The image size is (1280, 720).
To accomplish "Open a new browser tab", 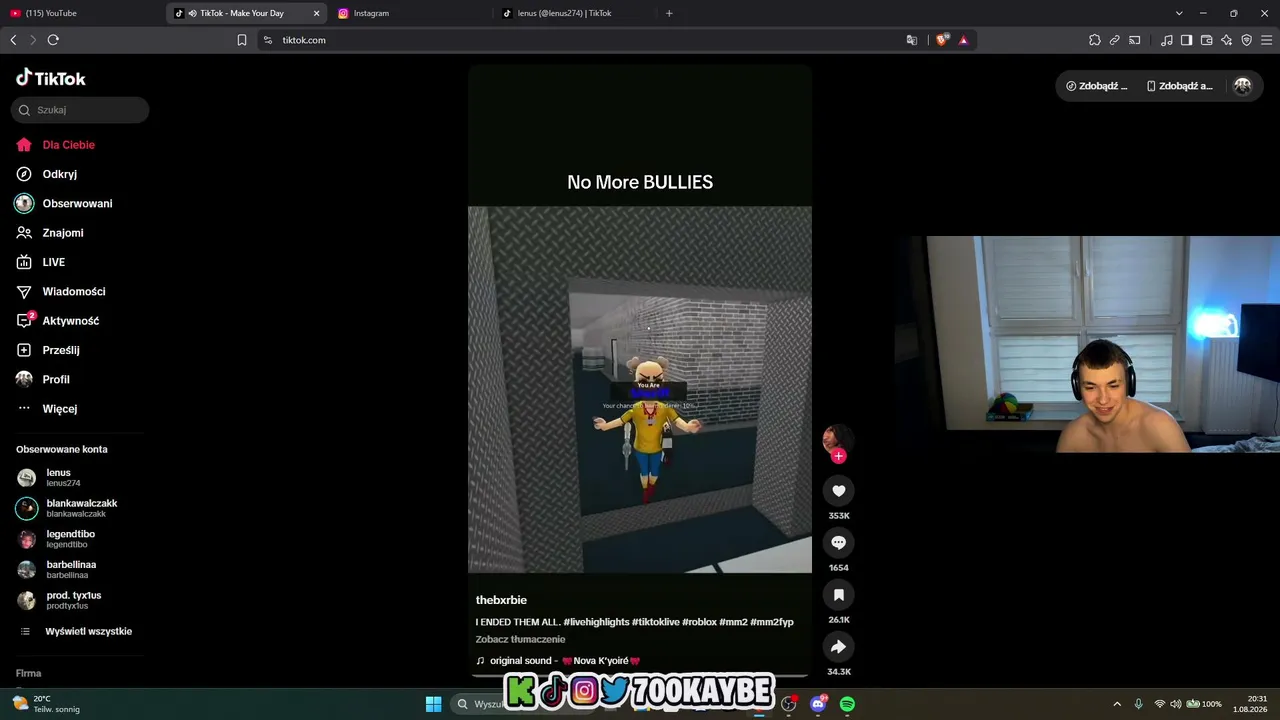I will pyautogui.click(x=669, y=13).
